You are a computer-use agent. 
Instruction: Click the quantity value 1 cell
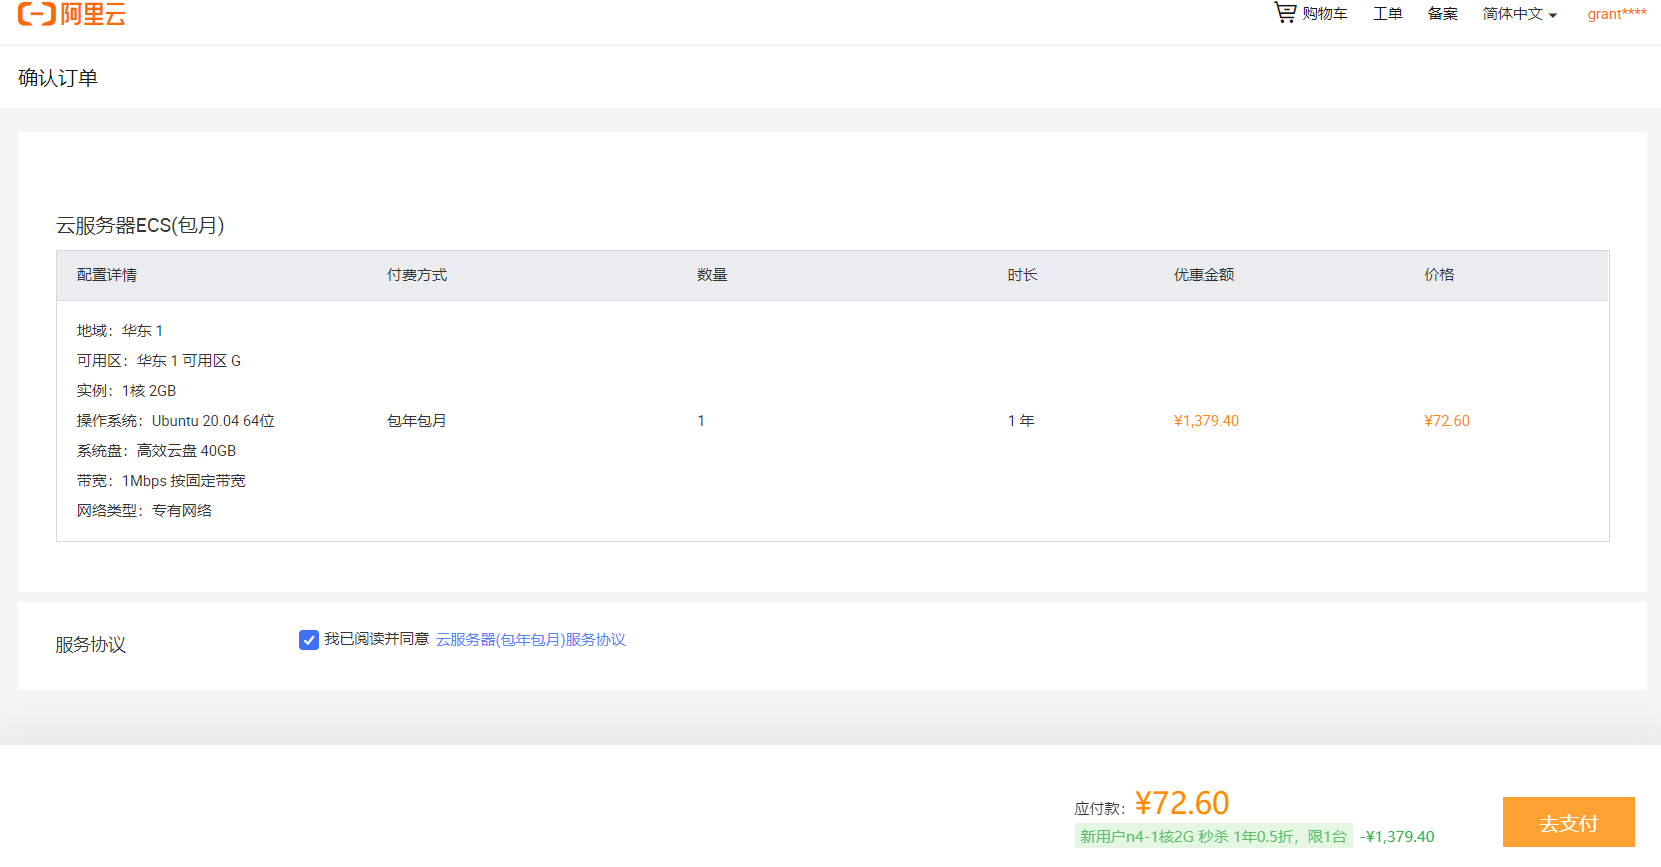(701, 421)
